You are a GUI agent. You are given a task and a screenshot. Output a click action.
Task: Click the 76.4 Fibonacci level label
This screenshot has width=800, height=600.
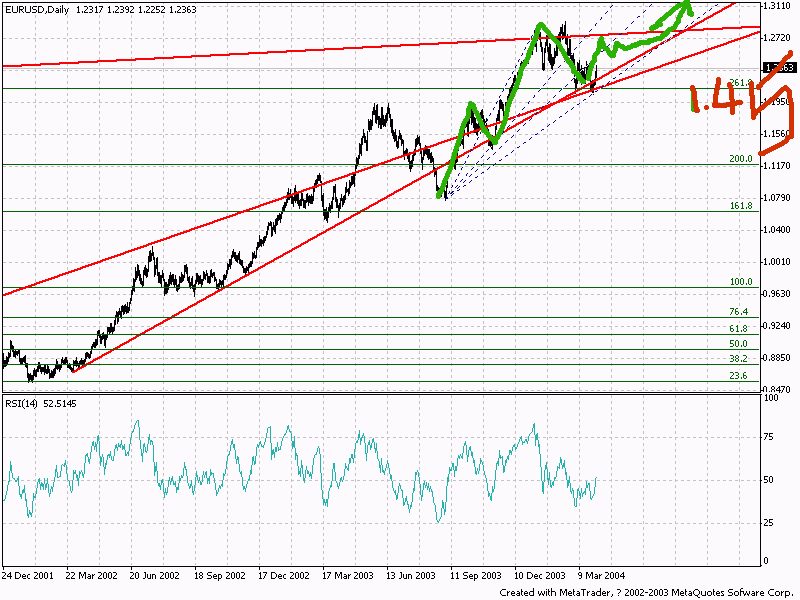click(740, 312)
